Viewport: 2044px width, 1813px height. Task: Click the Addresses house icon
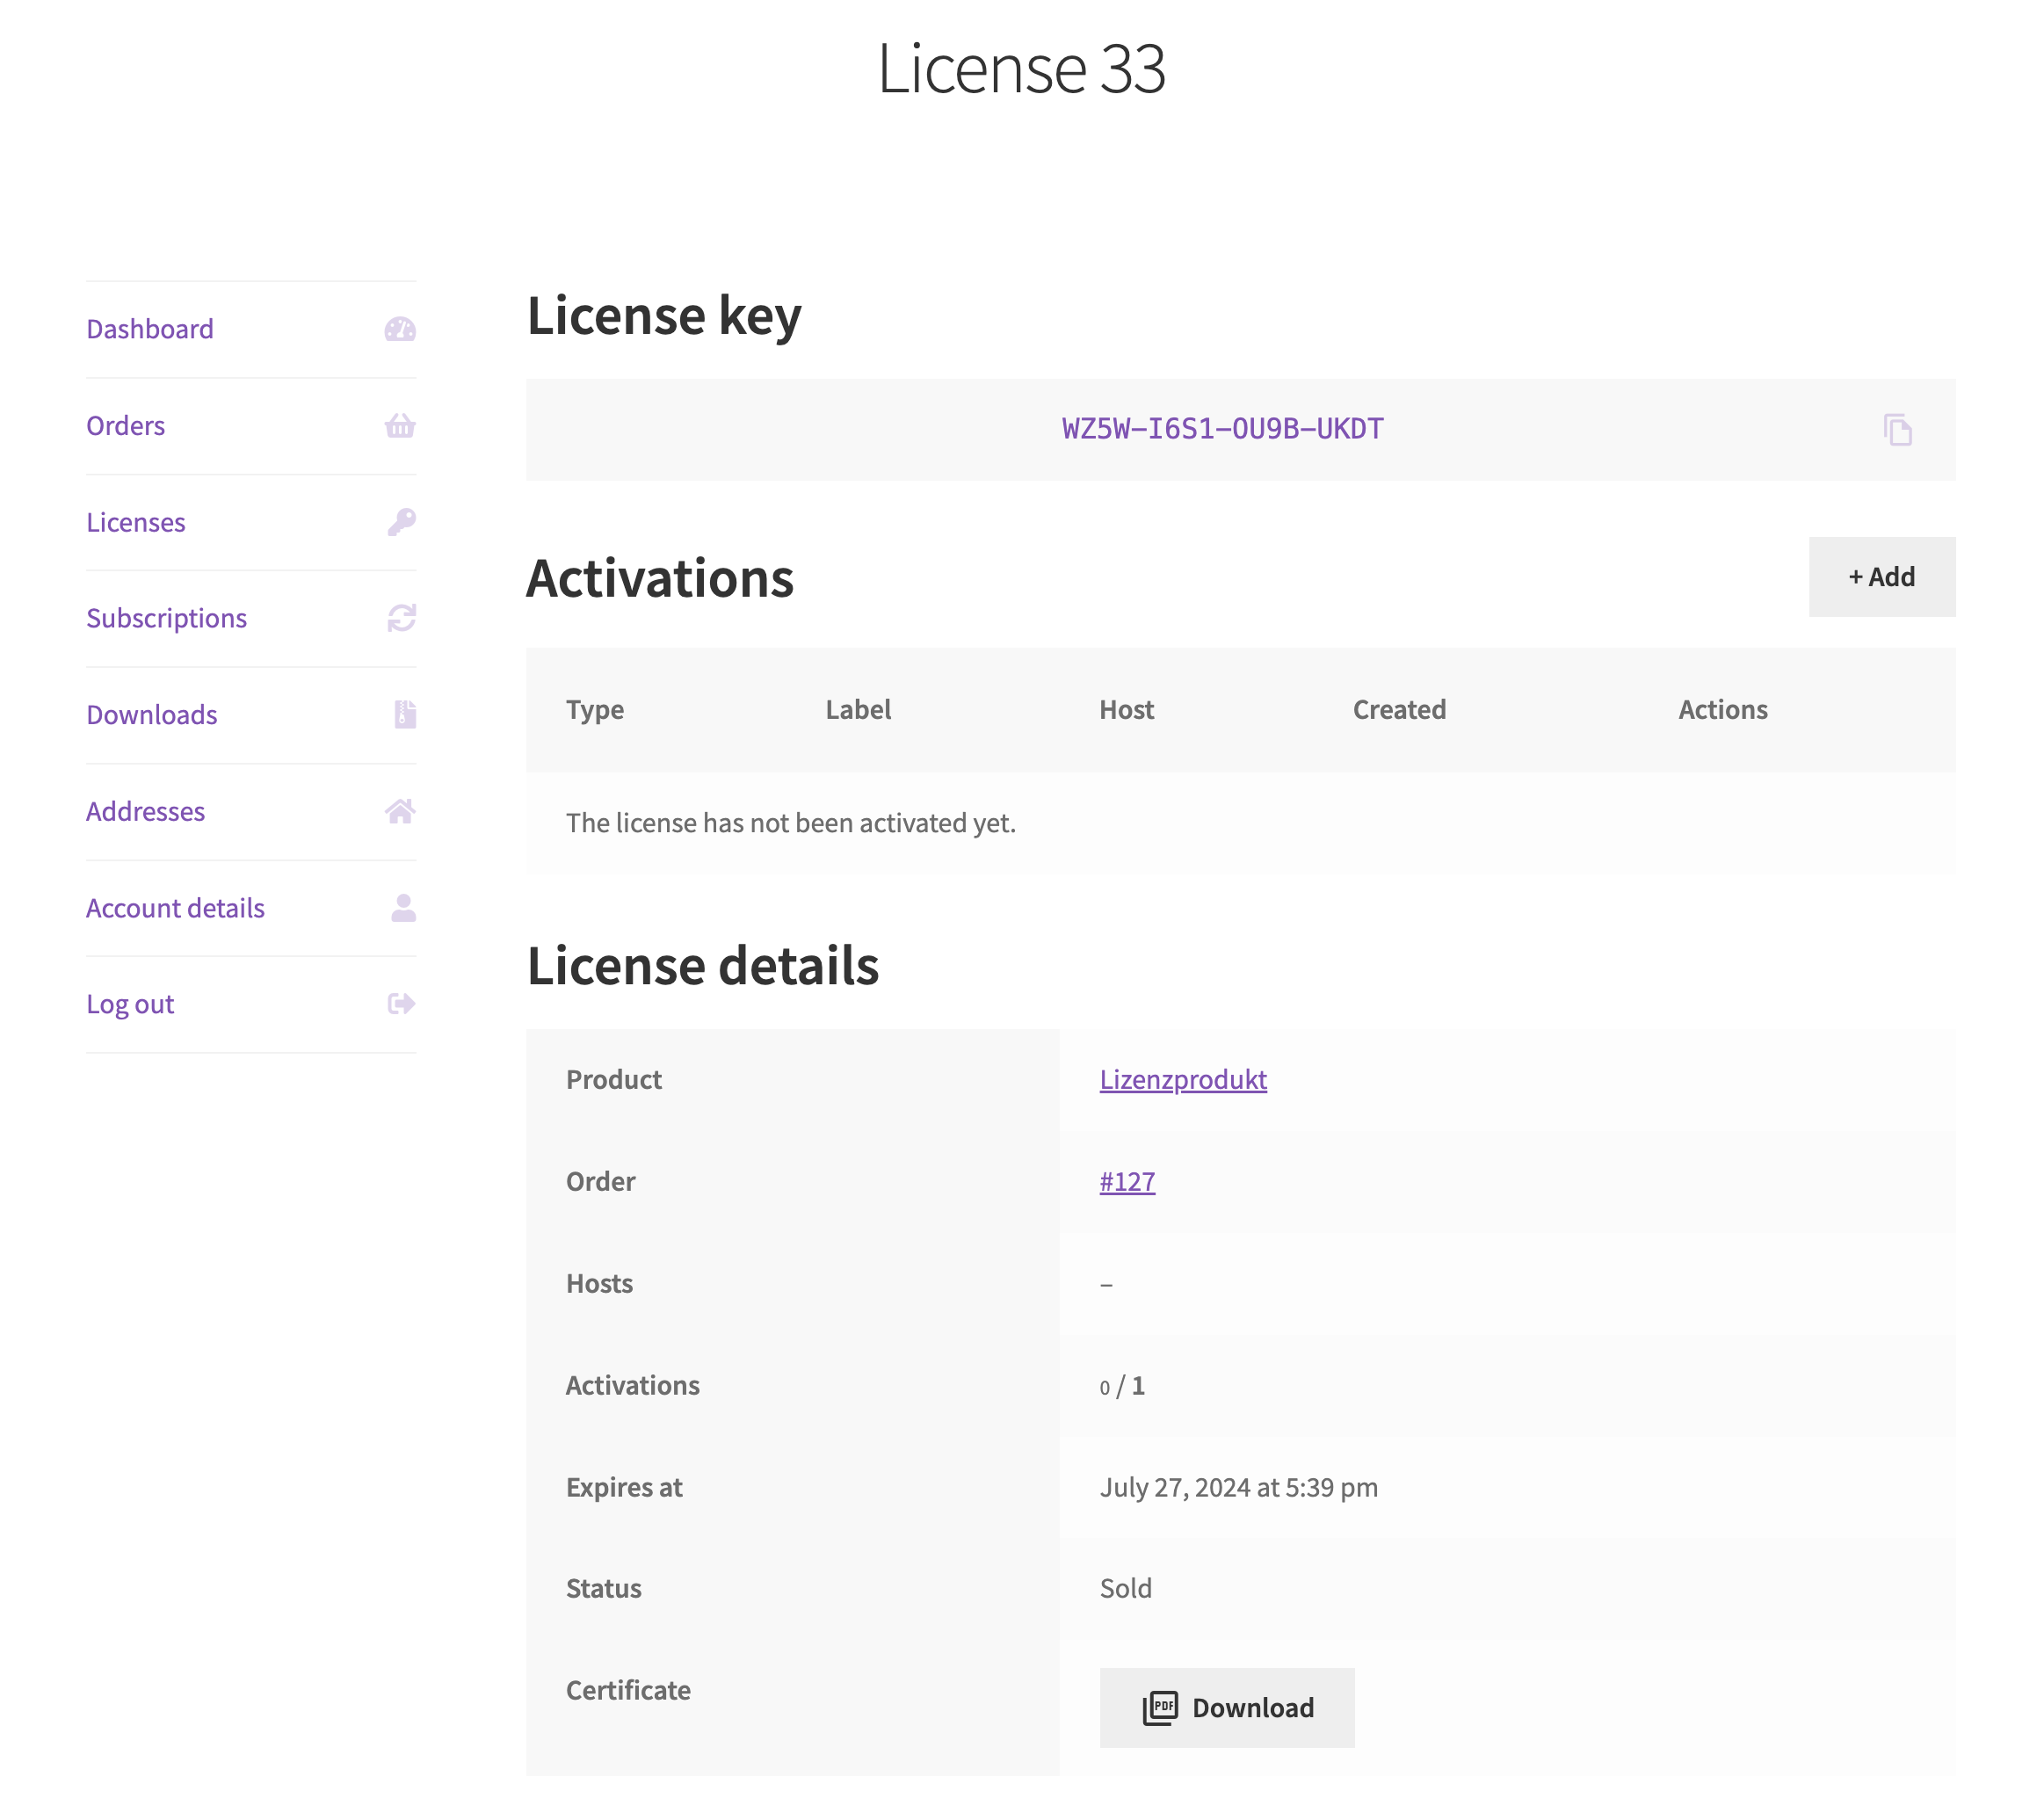400,811
